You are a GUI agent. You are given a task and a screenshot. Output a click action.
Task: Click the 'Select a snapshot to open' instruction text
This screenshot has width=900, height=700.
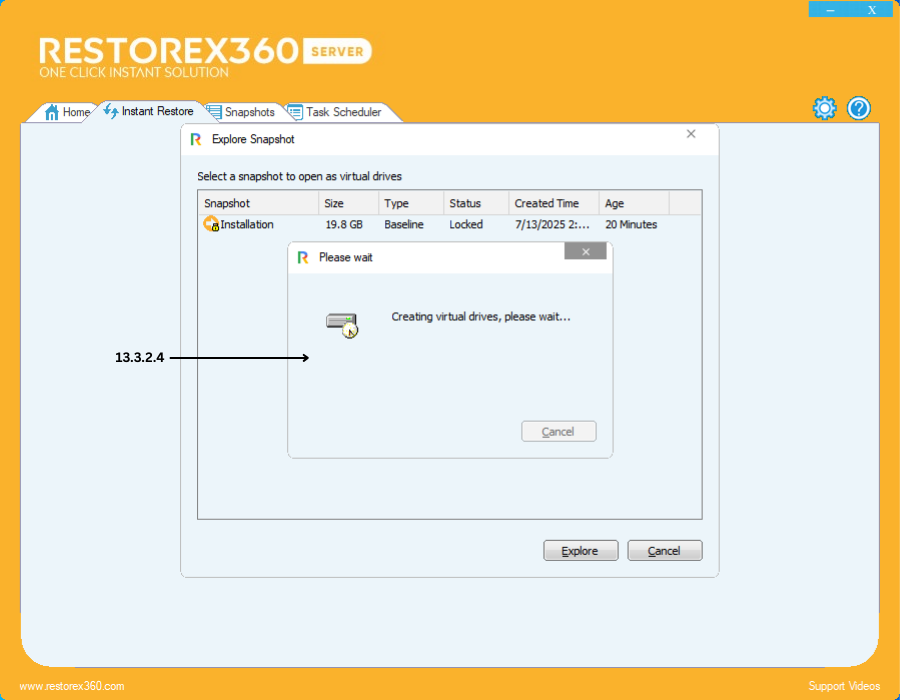coord(300,176)
